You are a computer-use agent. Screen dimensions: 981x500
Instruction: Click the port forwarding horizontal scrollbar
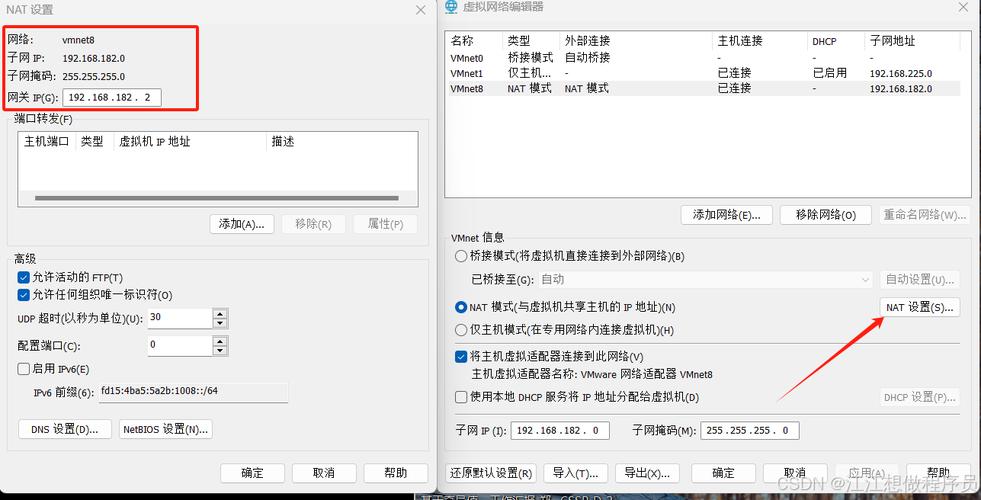pos(216,198)
